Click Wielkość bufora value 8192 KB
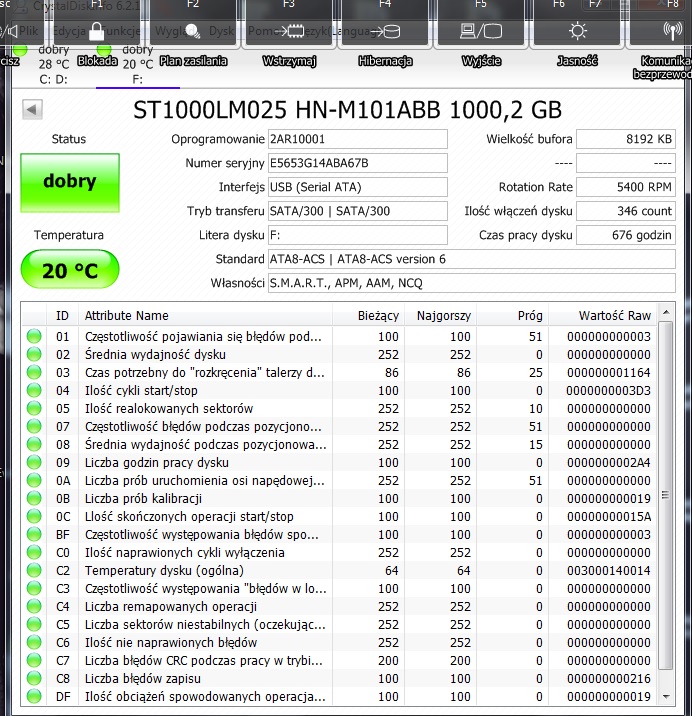This screenshot has width=692, height=716. coord(626,139)
